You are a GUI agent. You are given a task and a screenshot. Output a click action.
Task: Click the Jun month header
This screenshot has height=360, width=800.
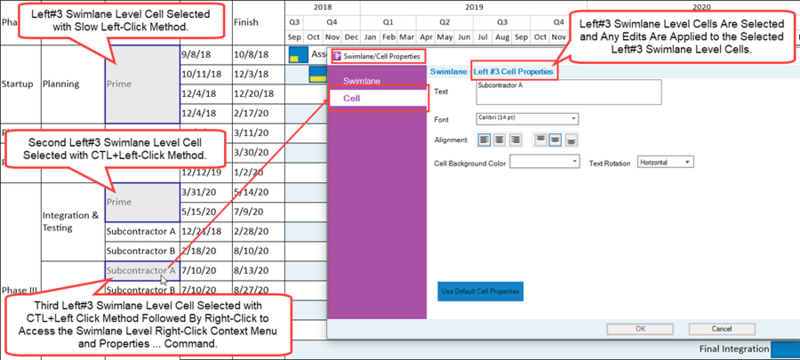[x=464, y=37]
